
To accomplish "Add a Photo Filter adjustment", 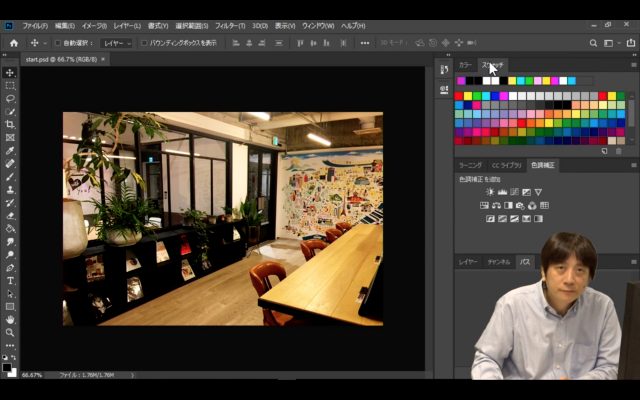I will click(520, 205).
